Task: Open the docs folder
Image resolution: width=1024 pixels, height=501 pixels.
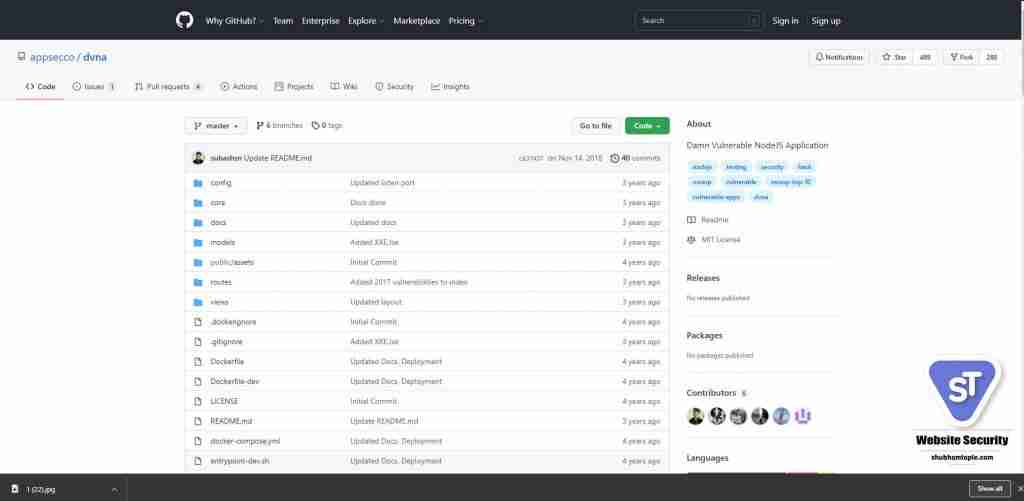Action: pyautogui.click(x=218, y=223)
